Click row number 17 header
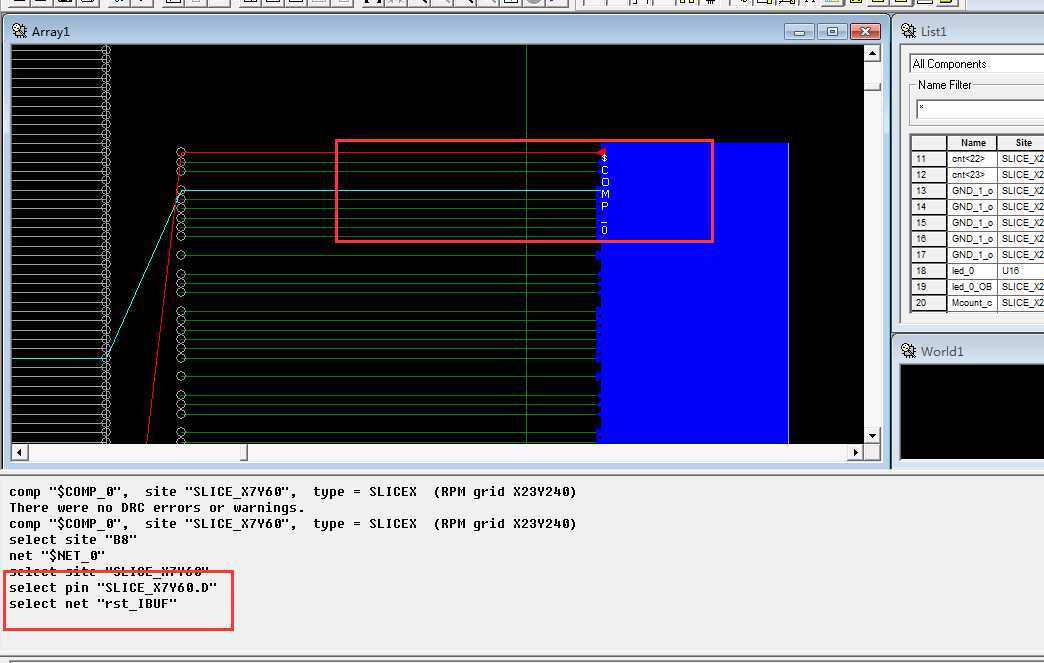This screenshot has width=1044, height=663. 928,254
